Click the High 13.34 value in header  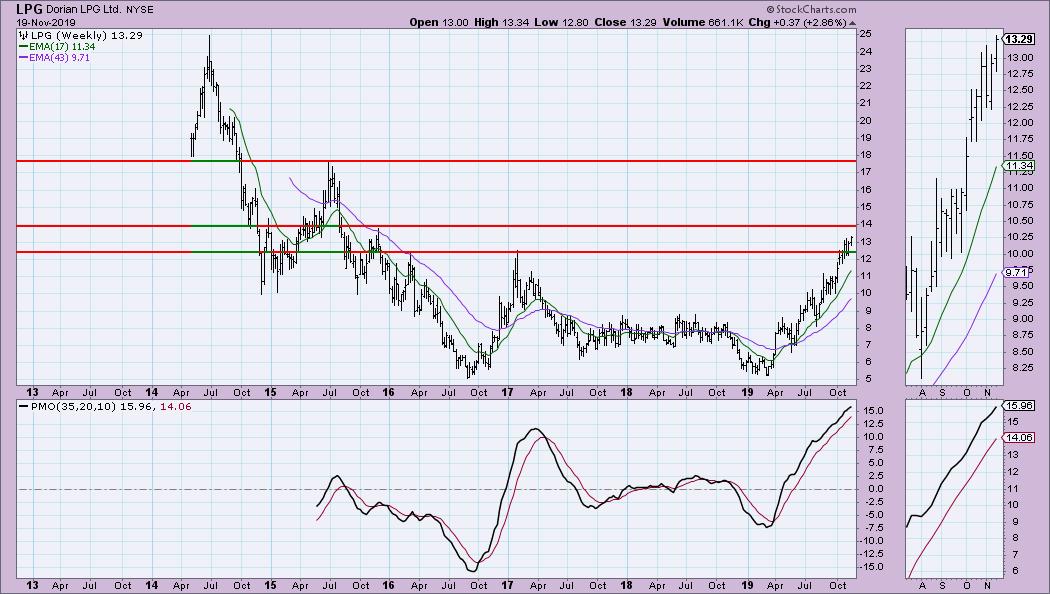(x=502, y=22)
